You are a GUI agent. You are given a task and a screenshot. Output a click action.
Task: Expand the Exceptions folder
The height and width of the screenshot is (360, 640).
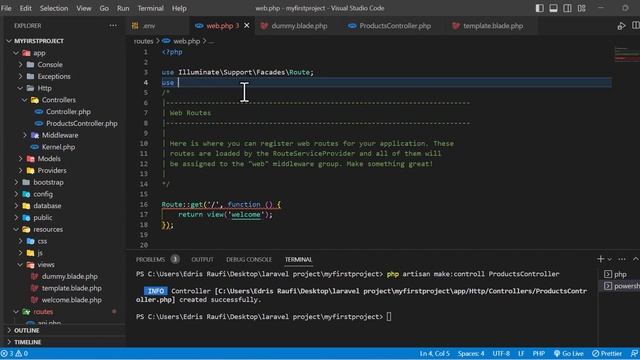[20, 76]
